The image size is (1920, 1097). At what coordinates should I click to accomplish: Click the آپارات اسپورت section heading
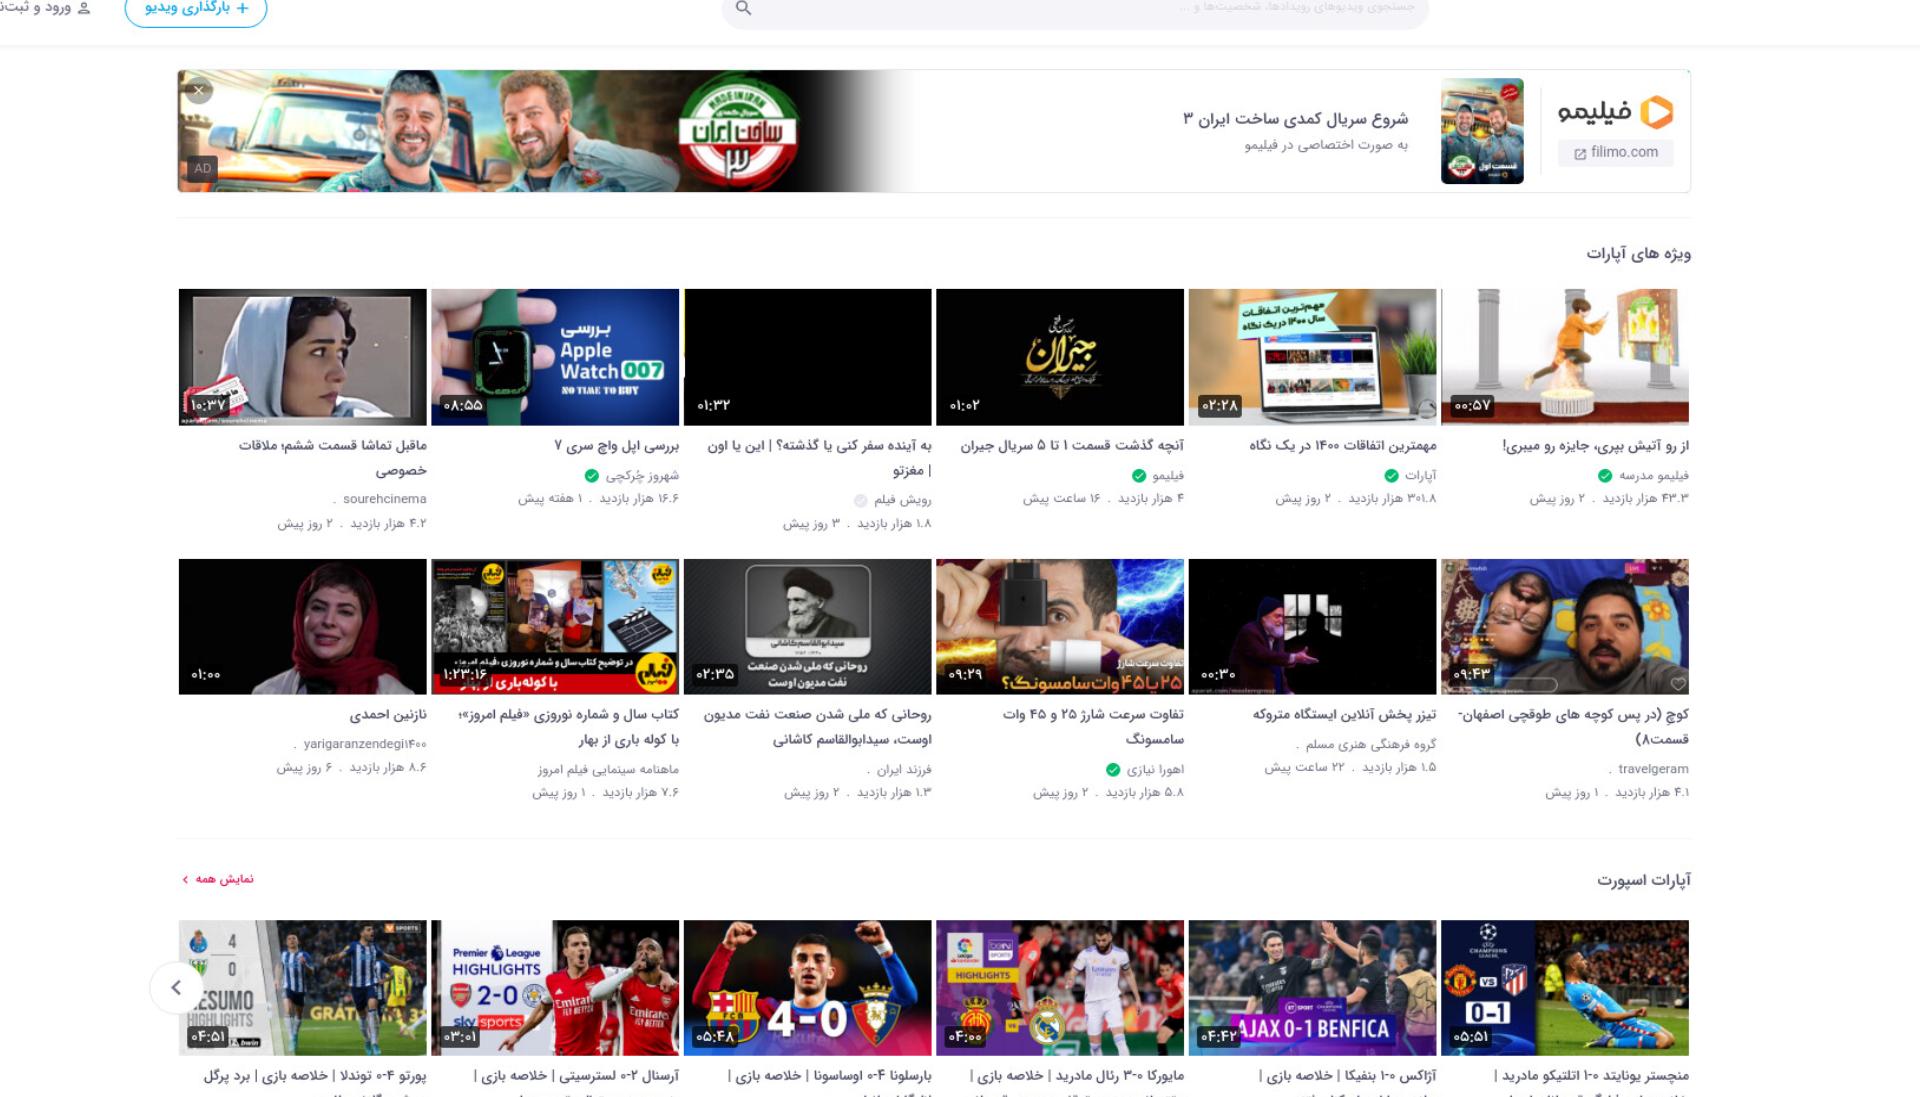tap(1643, 881)
